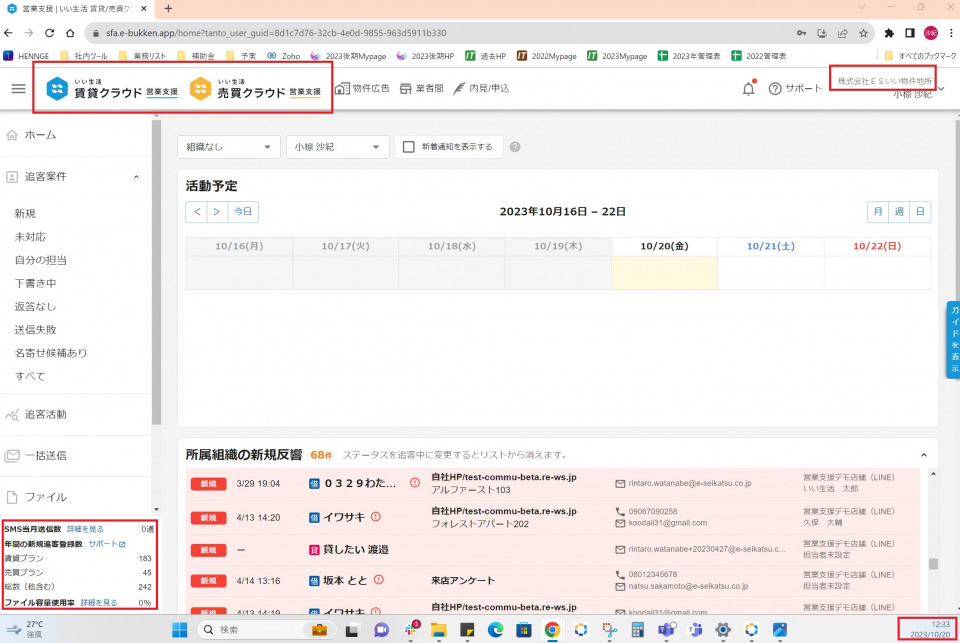Open 詳細を見る for SMS当月送信数
The image size is (960, 643).
point(85,529)
